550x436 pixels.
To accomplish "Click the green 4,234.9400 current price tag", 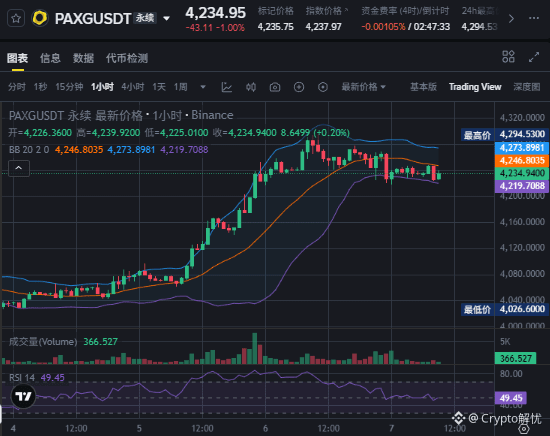I will point(522,173).
